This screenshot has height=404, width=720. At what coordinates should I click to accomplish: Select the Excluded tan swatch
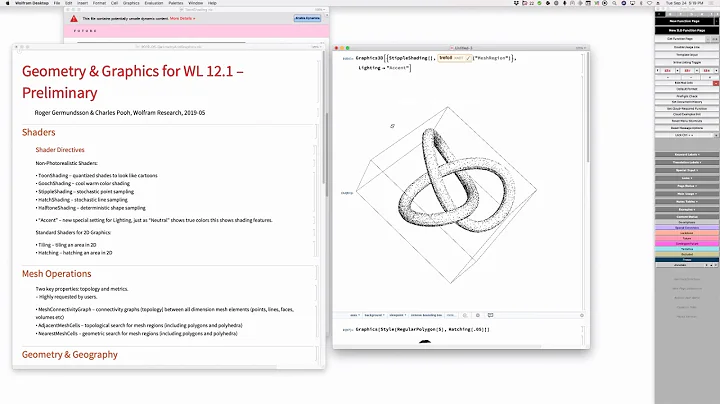pyautogui.click(x=687, y=254)
